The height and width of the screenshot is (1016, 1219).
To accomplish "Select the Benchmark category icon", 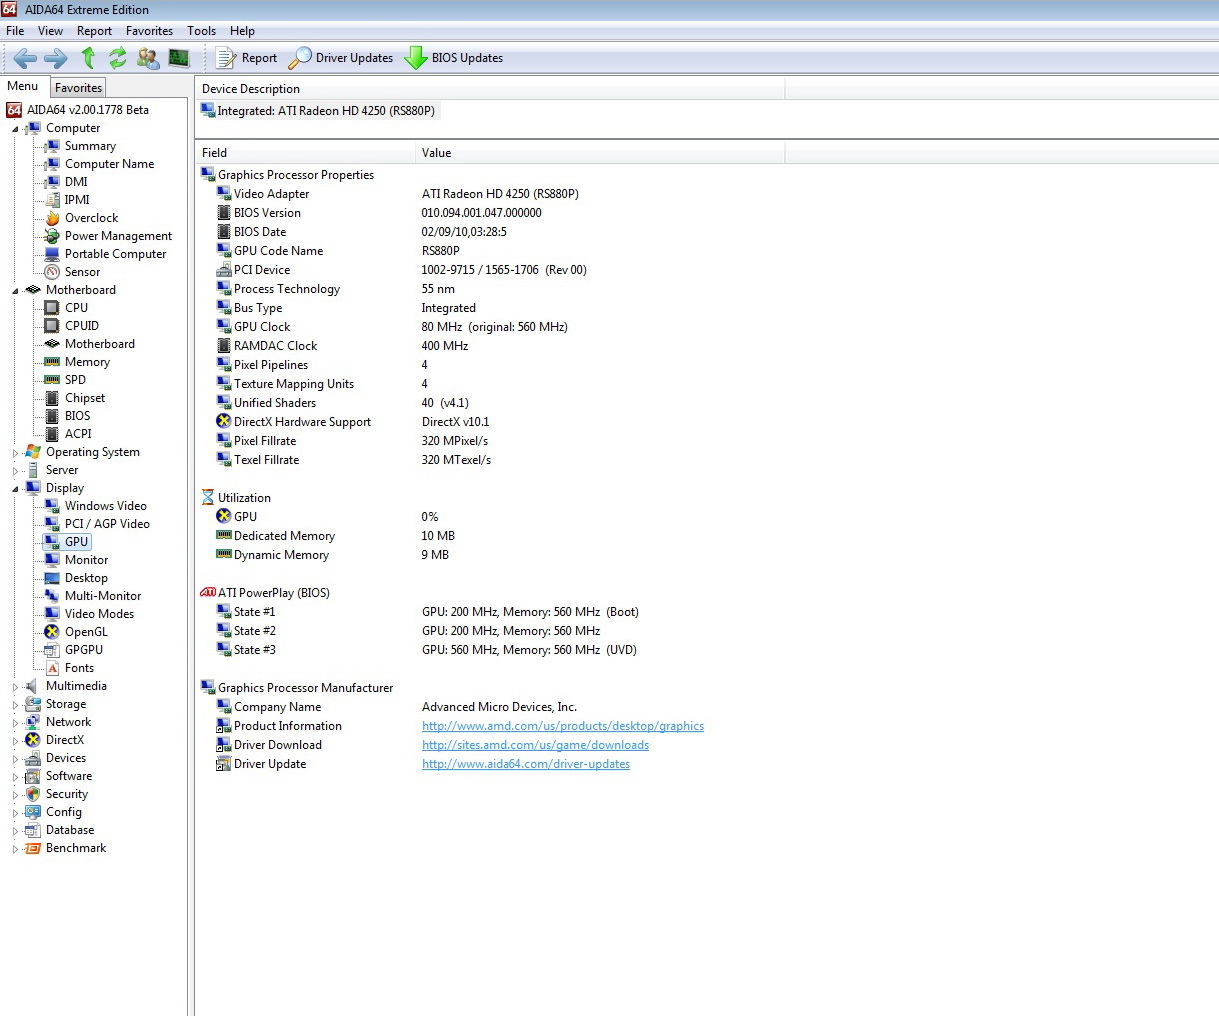I will click(x=33, y=848).
